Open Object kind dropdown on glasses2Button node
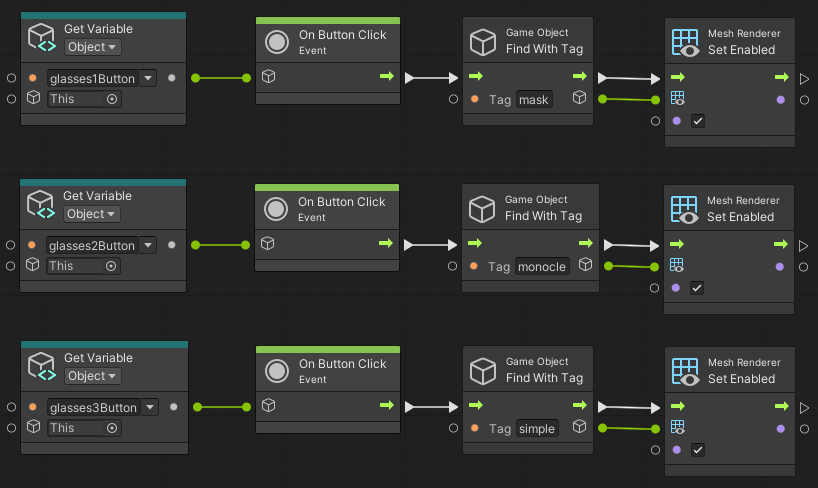The image size is (818, 488). (91, 214)
